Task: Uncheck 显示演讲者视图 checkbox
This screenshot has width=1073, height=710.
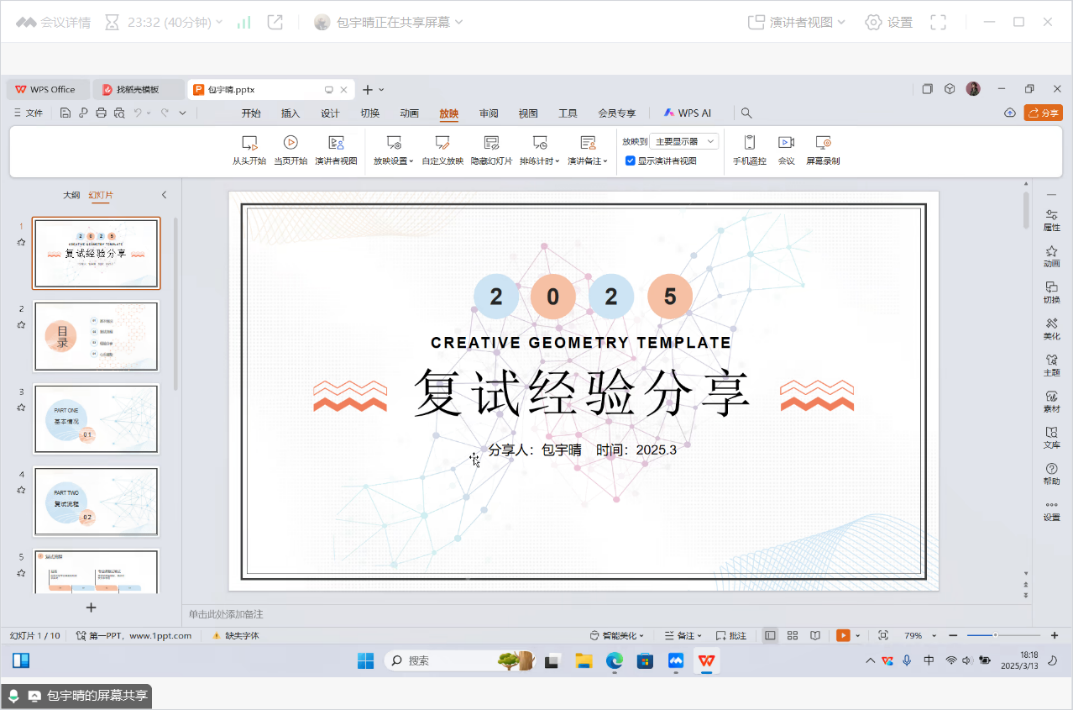Action: coord(628,158)
